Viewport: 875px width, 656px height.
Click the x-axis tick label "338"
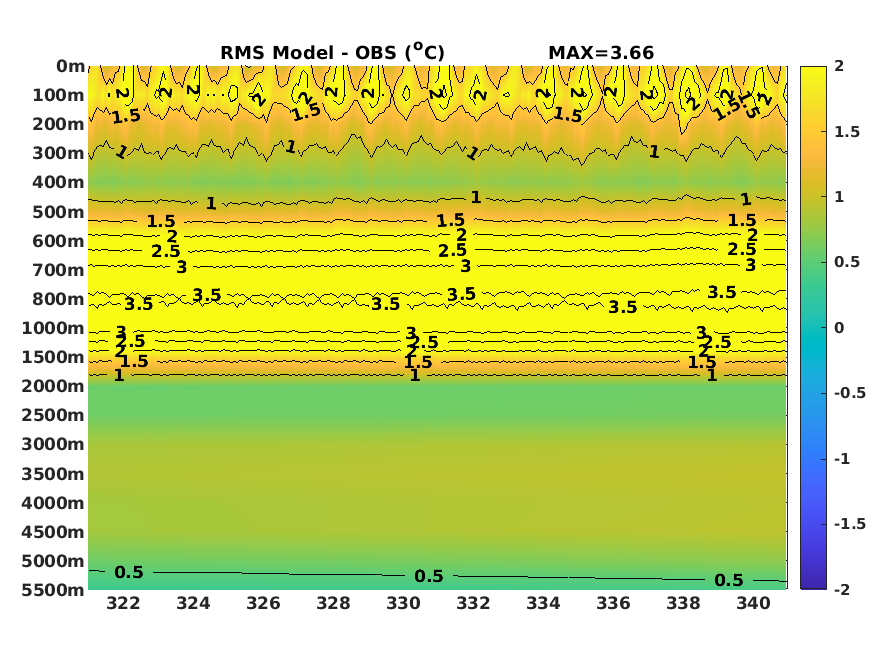(x=684, y=604)
